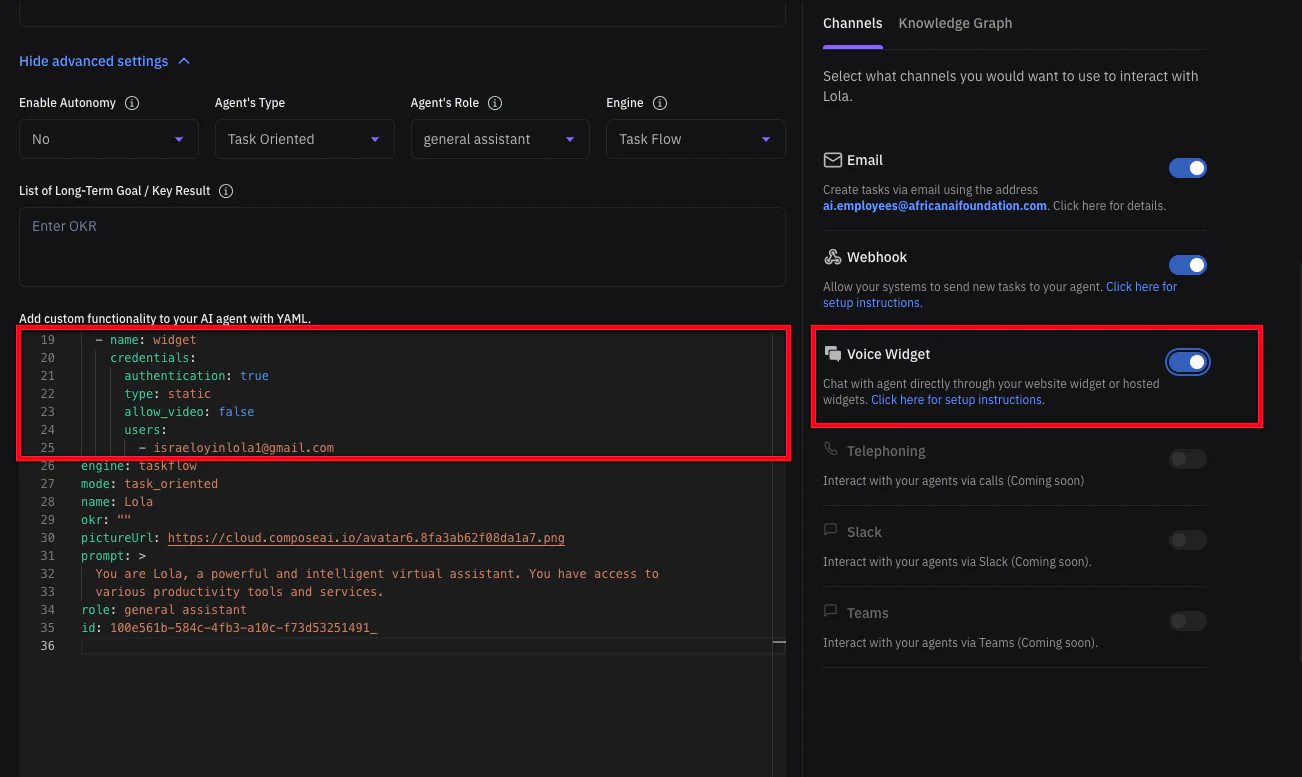Expand the Engine Task Flow dropdown
Viewport: 1302px width, 777px height.
click(x=695, y=139)
